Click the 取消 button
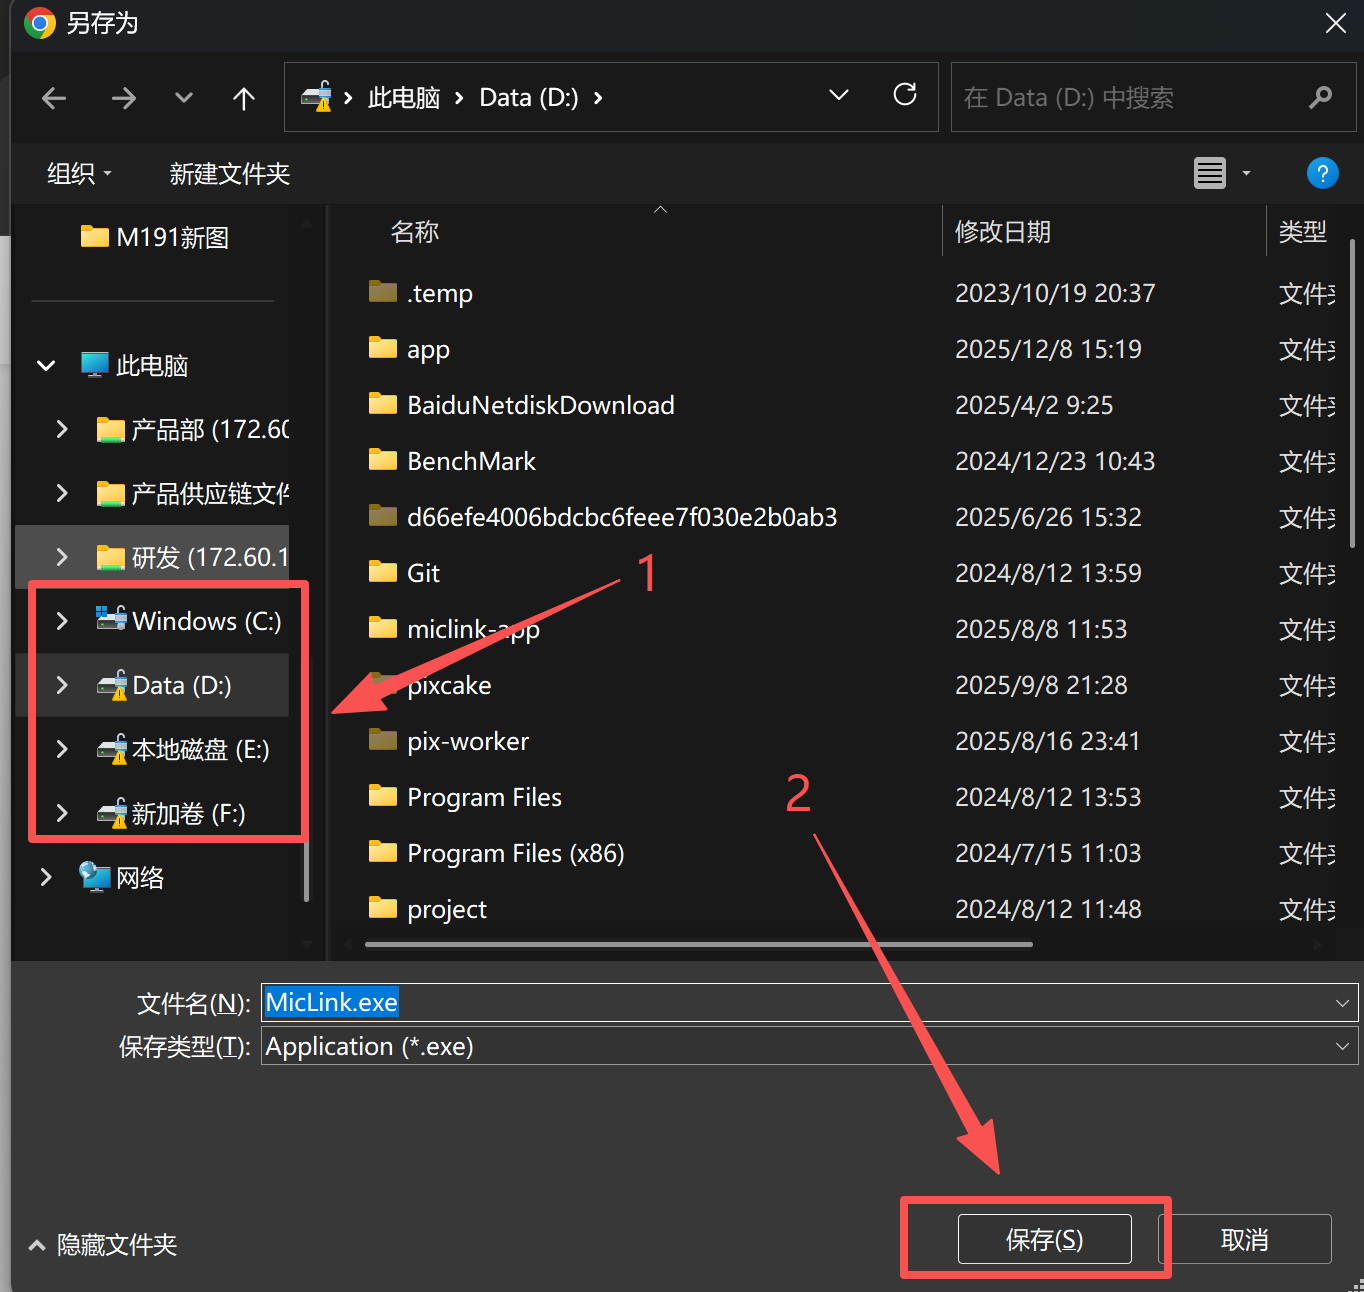1364x1292 pixels. pyautogui.click(x=1245, y=1240)
